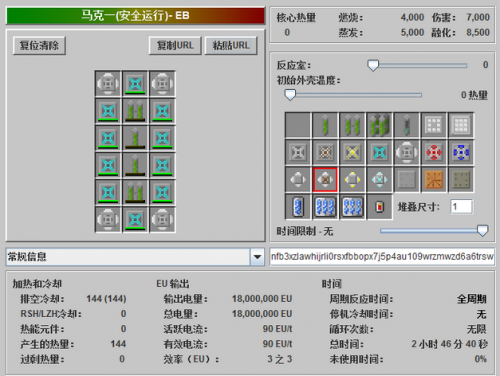
Task: Toggle the red-highlighted advanced heat exchanger
Action: pos(325,180)
